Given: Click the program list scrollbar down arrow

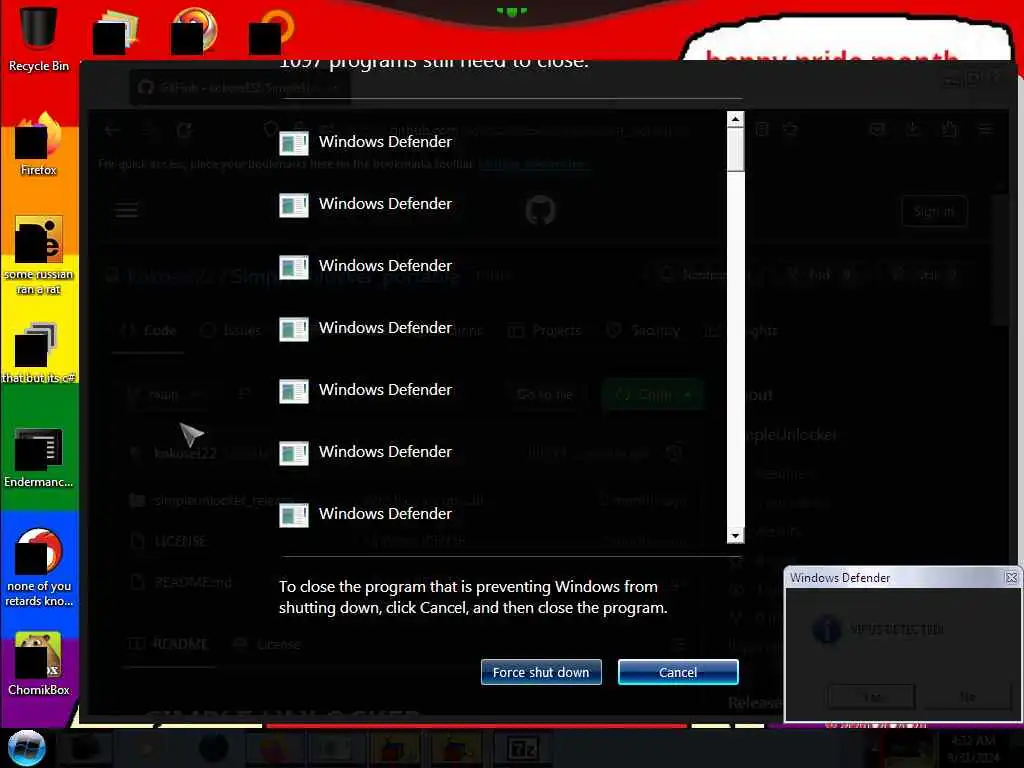Looking at the screenshot, I should click(735, 536).
